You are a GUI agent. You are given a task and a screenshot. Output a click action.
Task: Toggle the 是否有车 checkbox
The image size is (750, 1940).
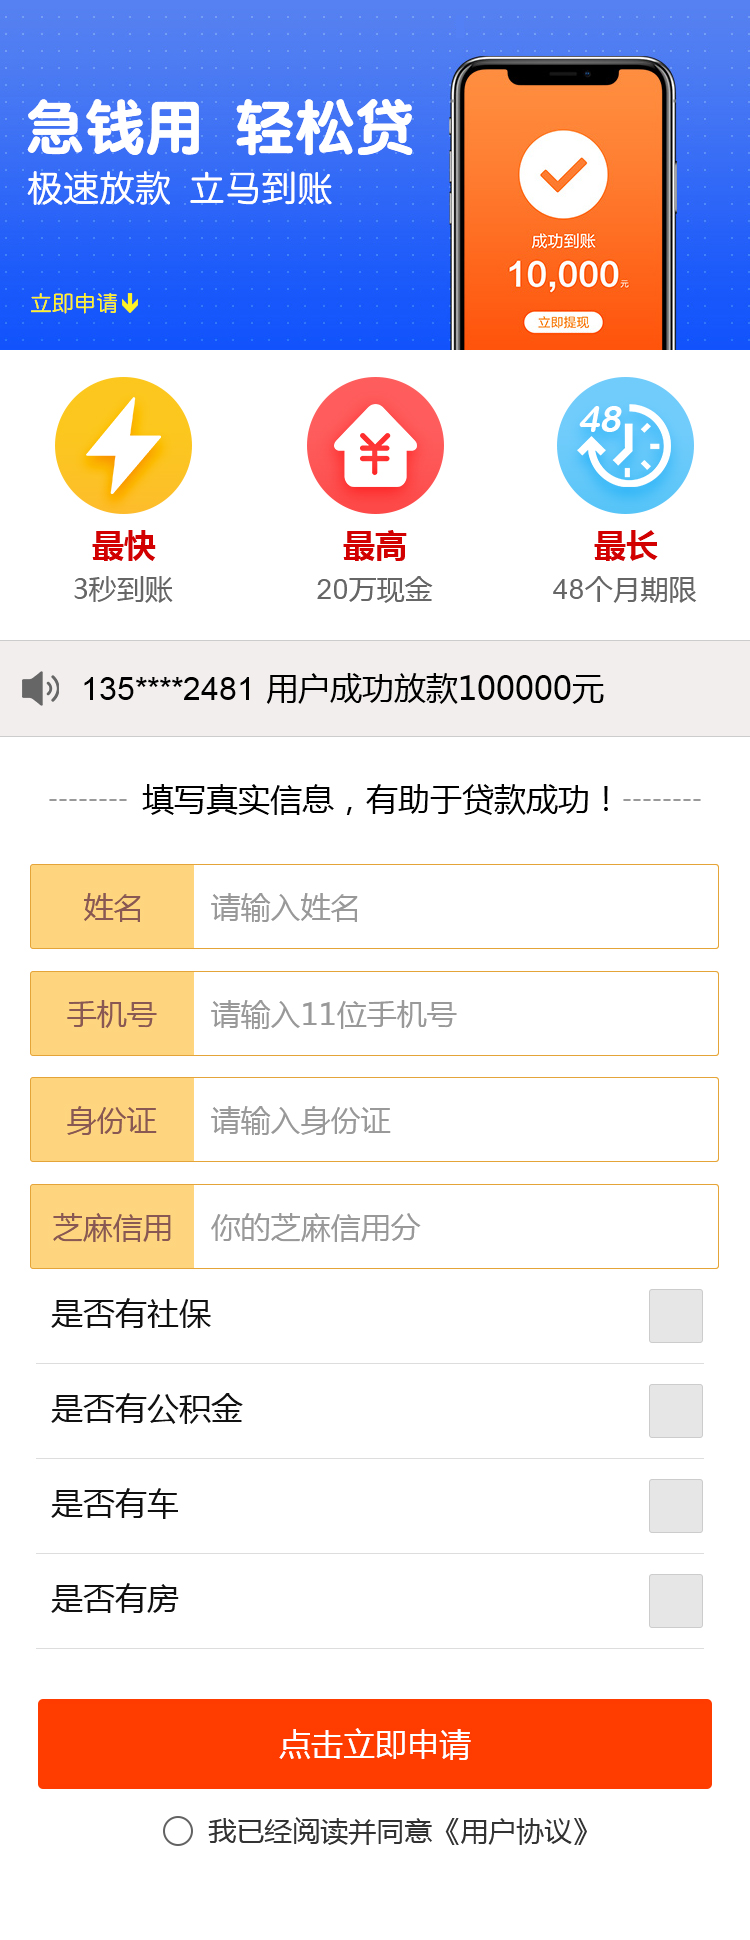[x=675, y=1506]
